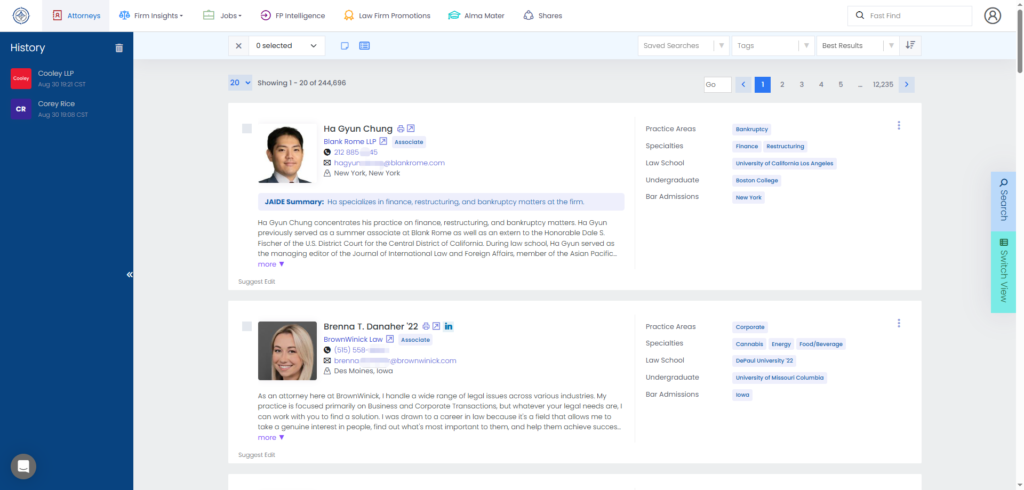
Task: Print Ha Gyun Chung's profile
Action: 401,129
